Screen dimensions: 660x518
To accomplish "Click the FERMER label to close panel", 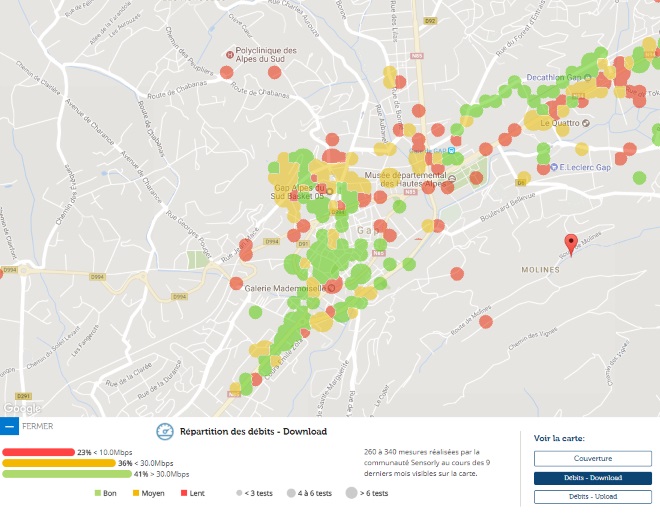I will (x=37, y=426).
